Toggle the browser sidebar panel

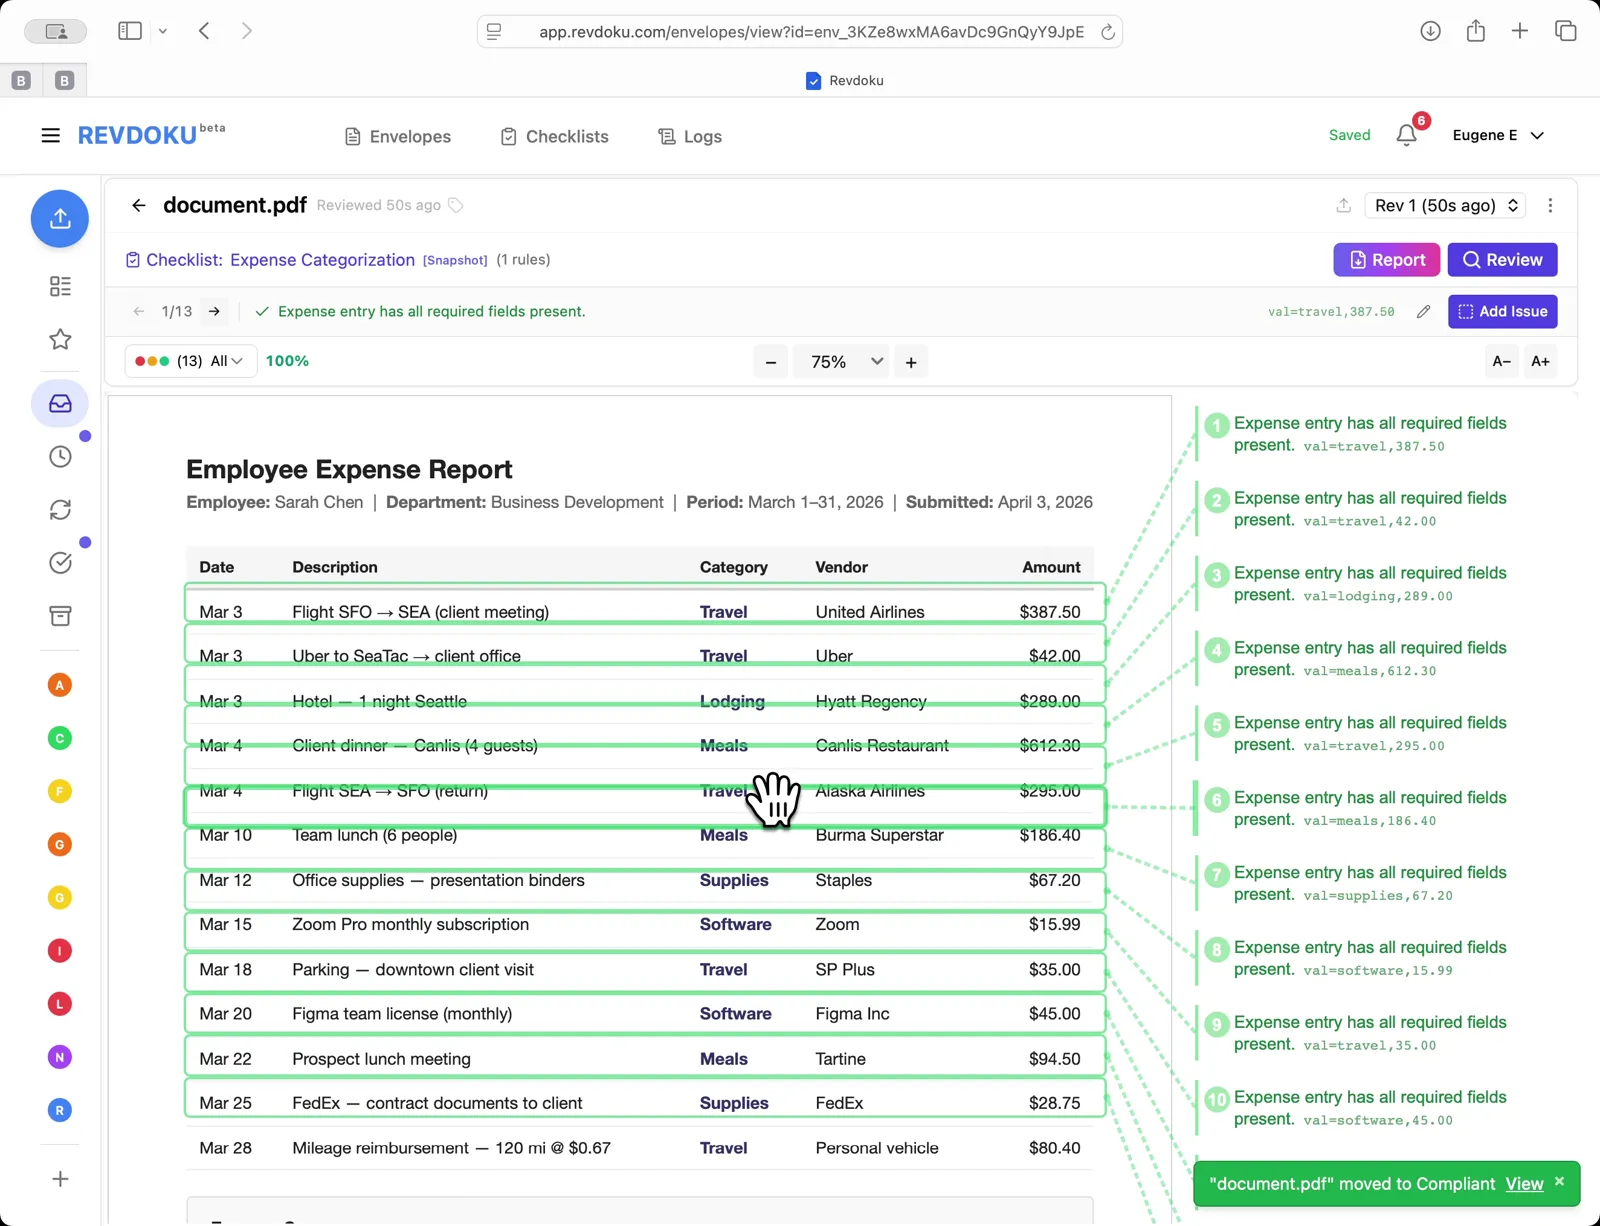(x=130, y=31)
